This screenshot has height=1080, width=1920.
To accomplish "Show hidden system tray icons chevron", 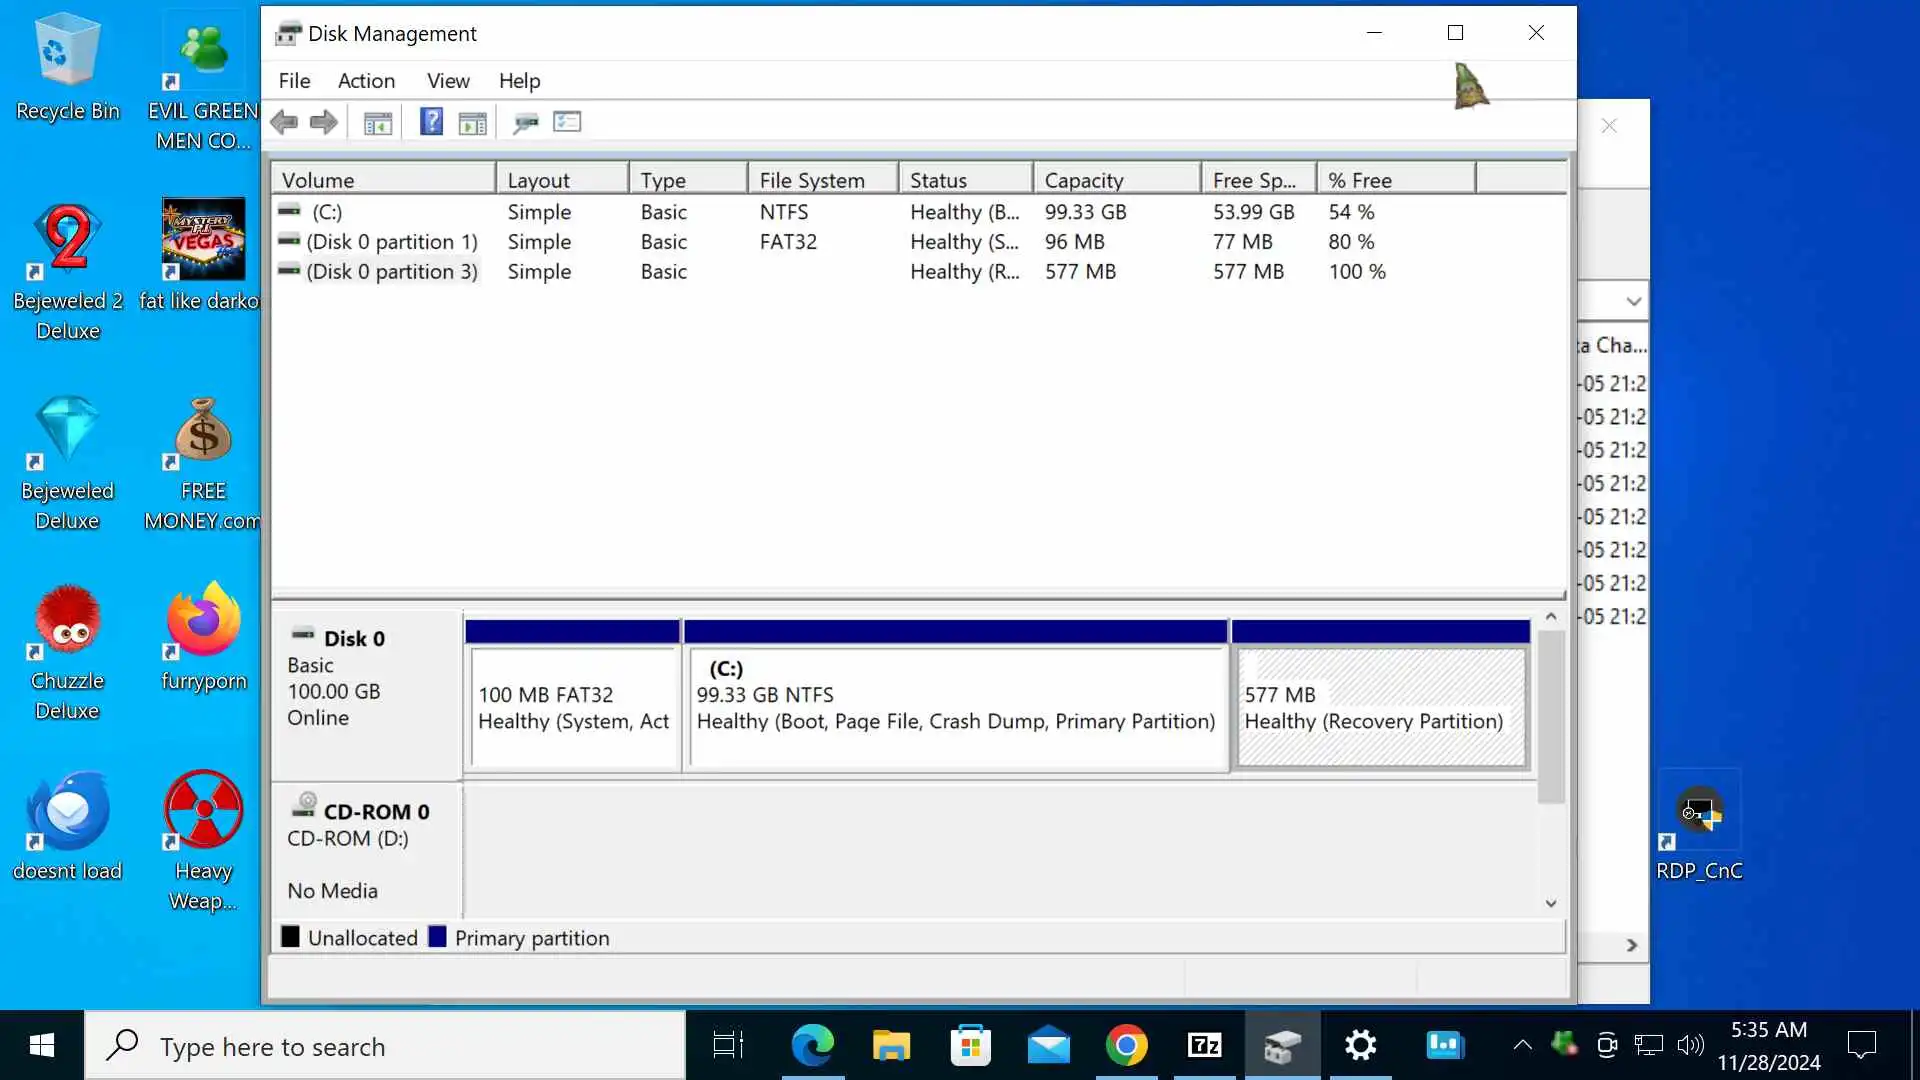I will click(x=1522, y=1046).
